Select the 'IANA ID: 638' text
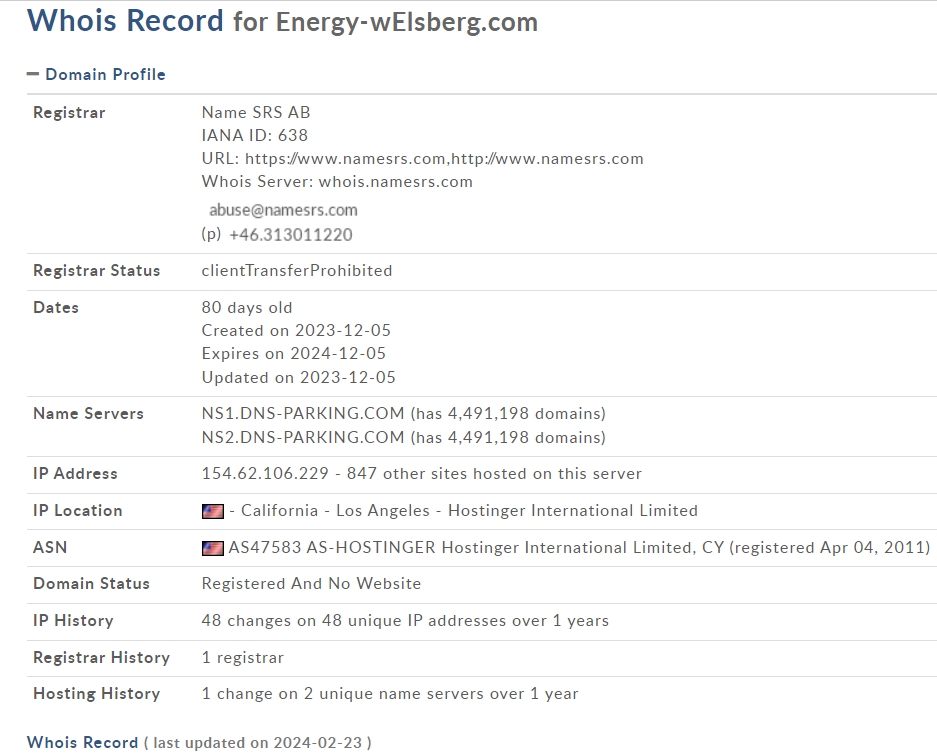 255,135
